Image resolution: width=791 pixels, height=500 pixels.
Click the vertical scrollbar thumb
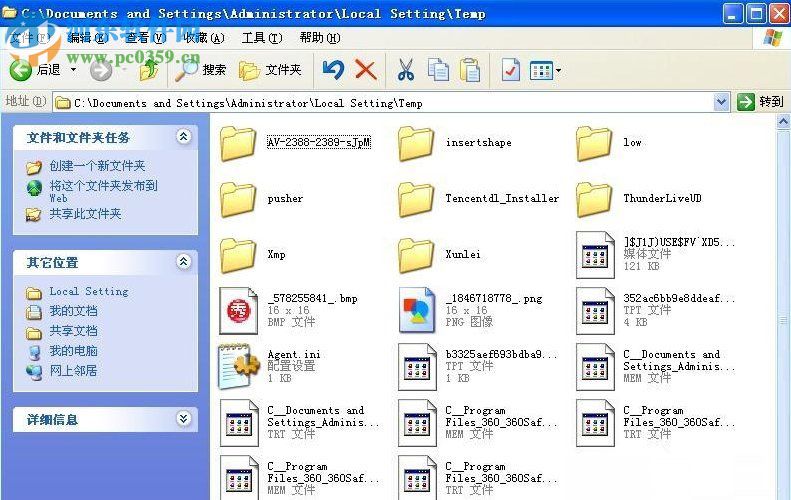point(783,320)
